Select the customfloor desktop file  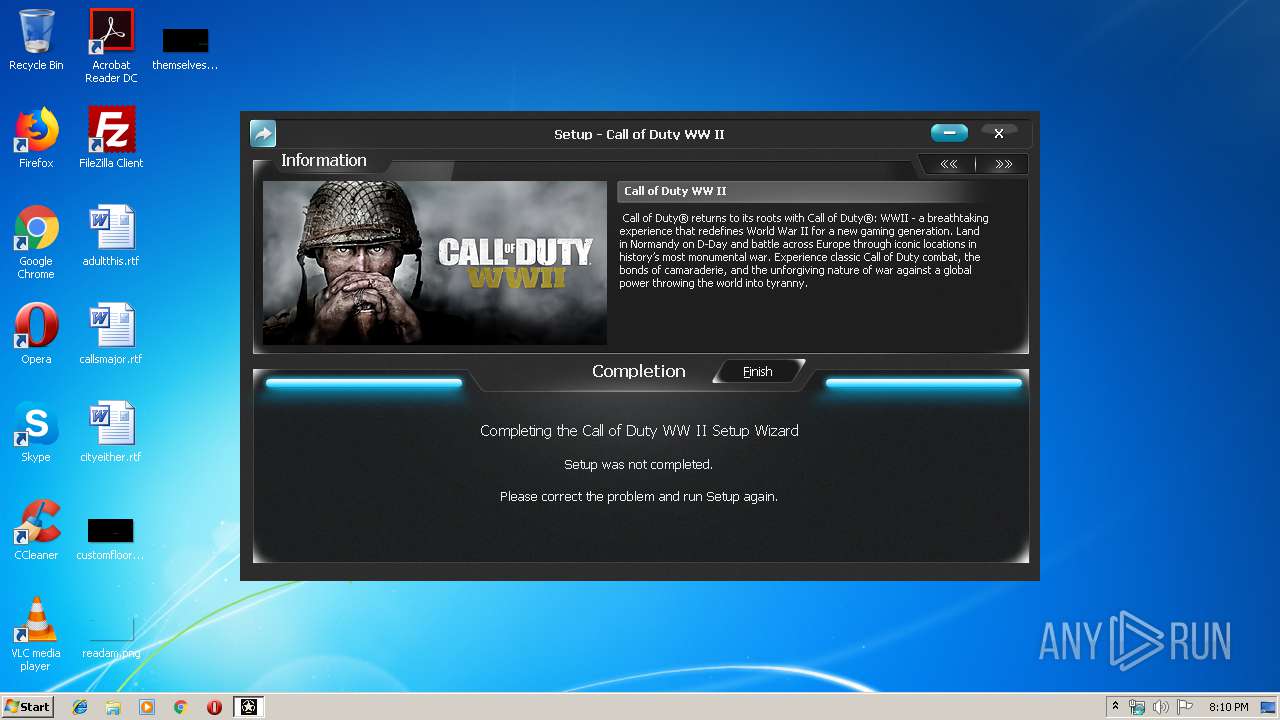[x=111, y=538]
